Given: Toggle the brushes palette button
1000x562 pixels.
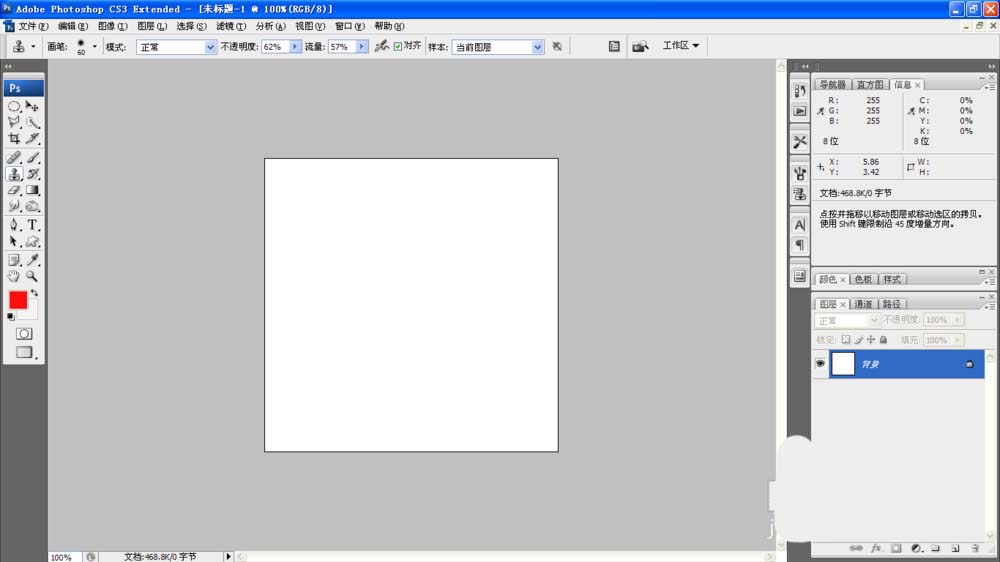Looking at the screenshot, I should [x=614, y=46].
